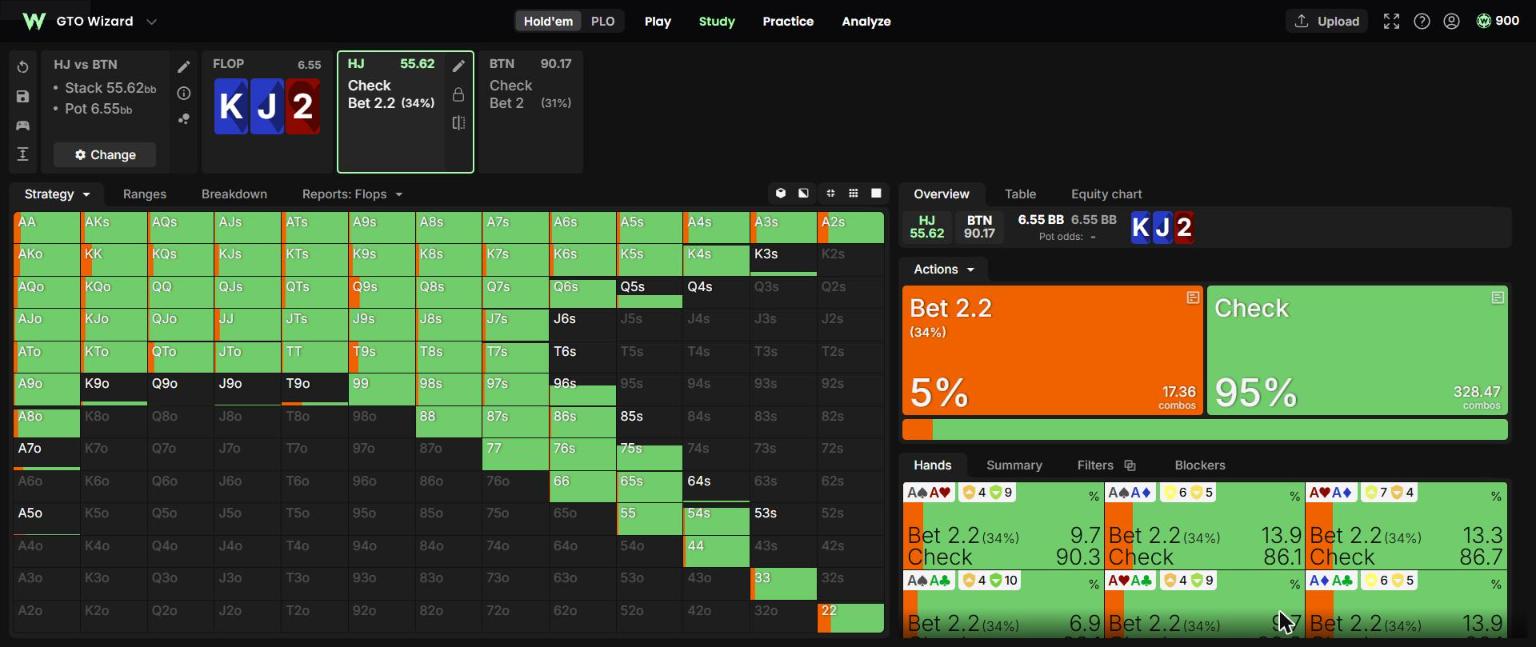Expand the GTO Wizard chevron dropdown

(x=152, y=21)
